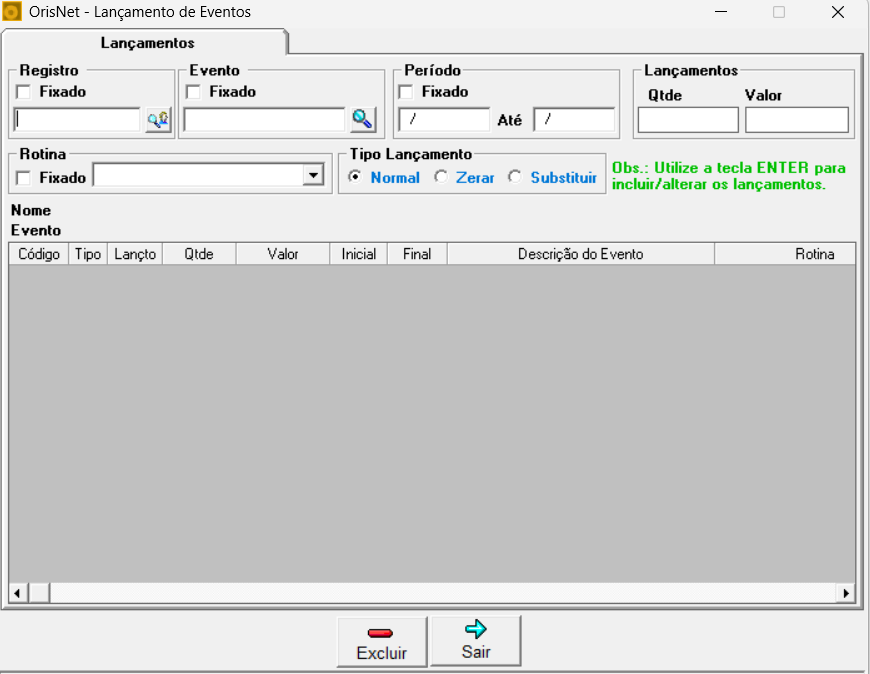Minimize the OrisNet window
Viewport: 870px width, 674px height.
(721, 12)
